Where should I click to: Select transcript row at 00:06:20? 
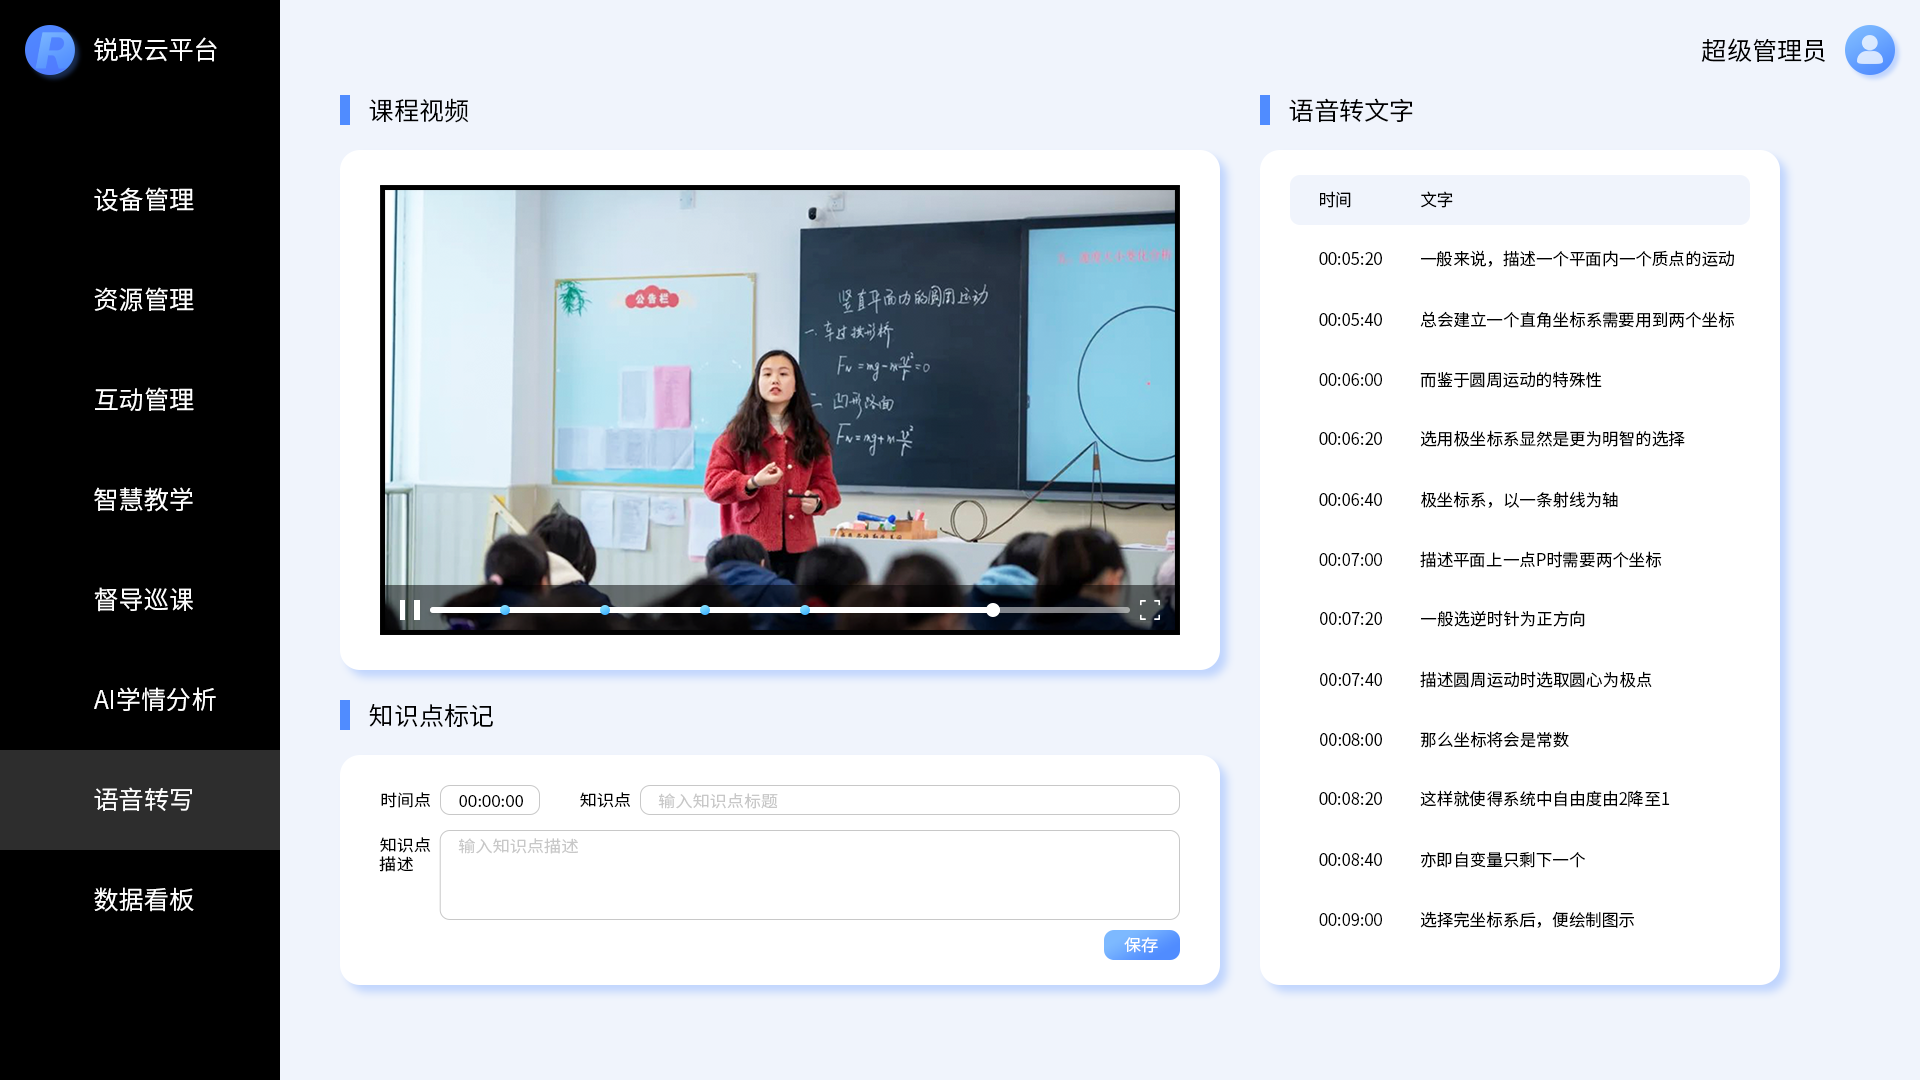click(x=1518, y=439)
